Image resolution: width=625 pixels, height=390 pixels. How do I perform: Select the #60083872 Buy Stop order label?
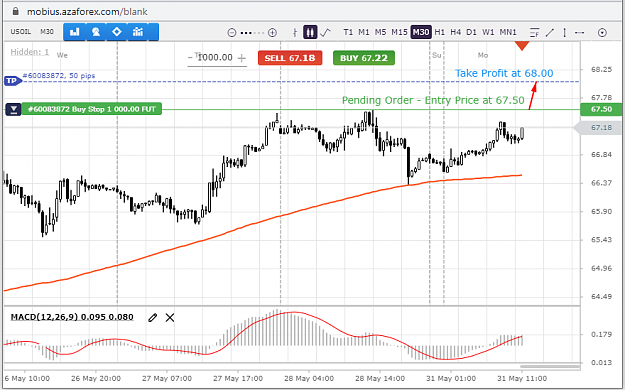point(92,109)
